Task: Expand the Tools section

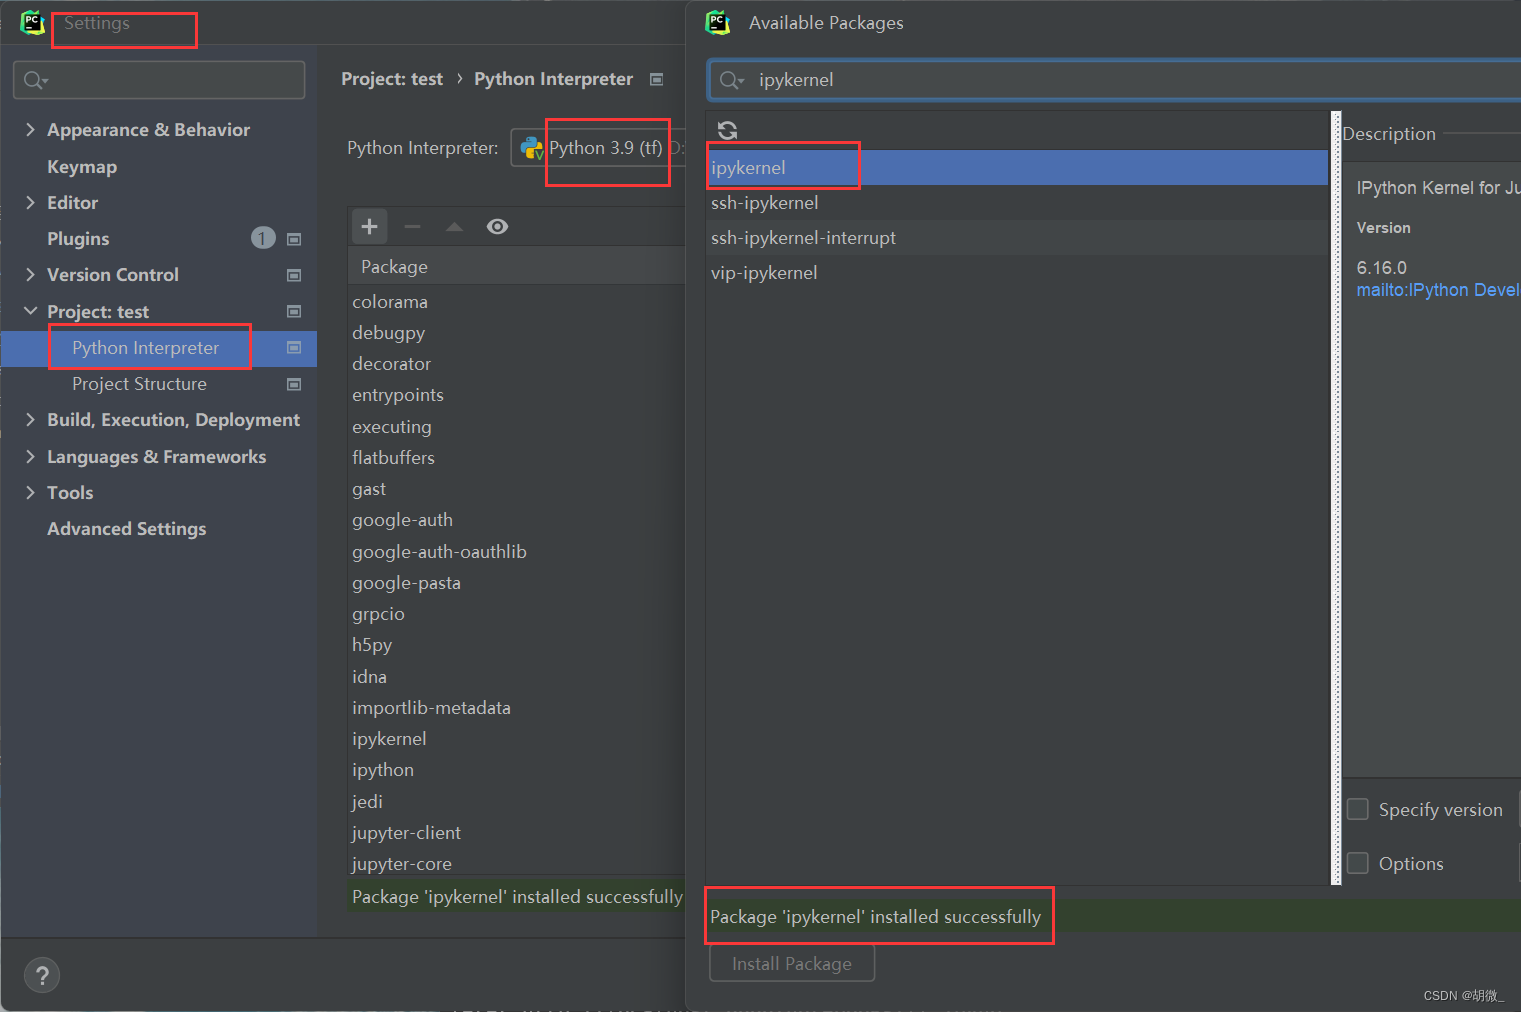Action: [30, 492]
